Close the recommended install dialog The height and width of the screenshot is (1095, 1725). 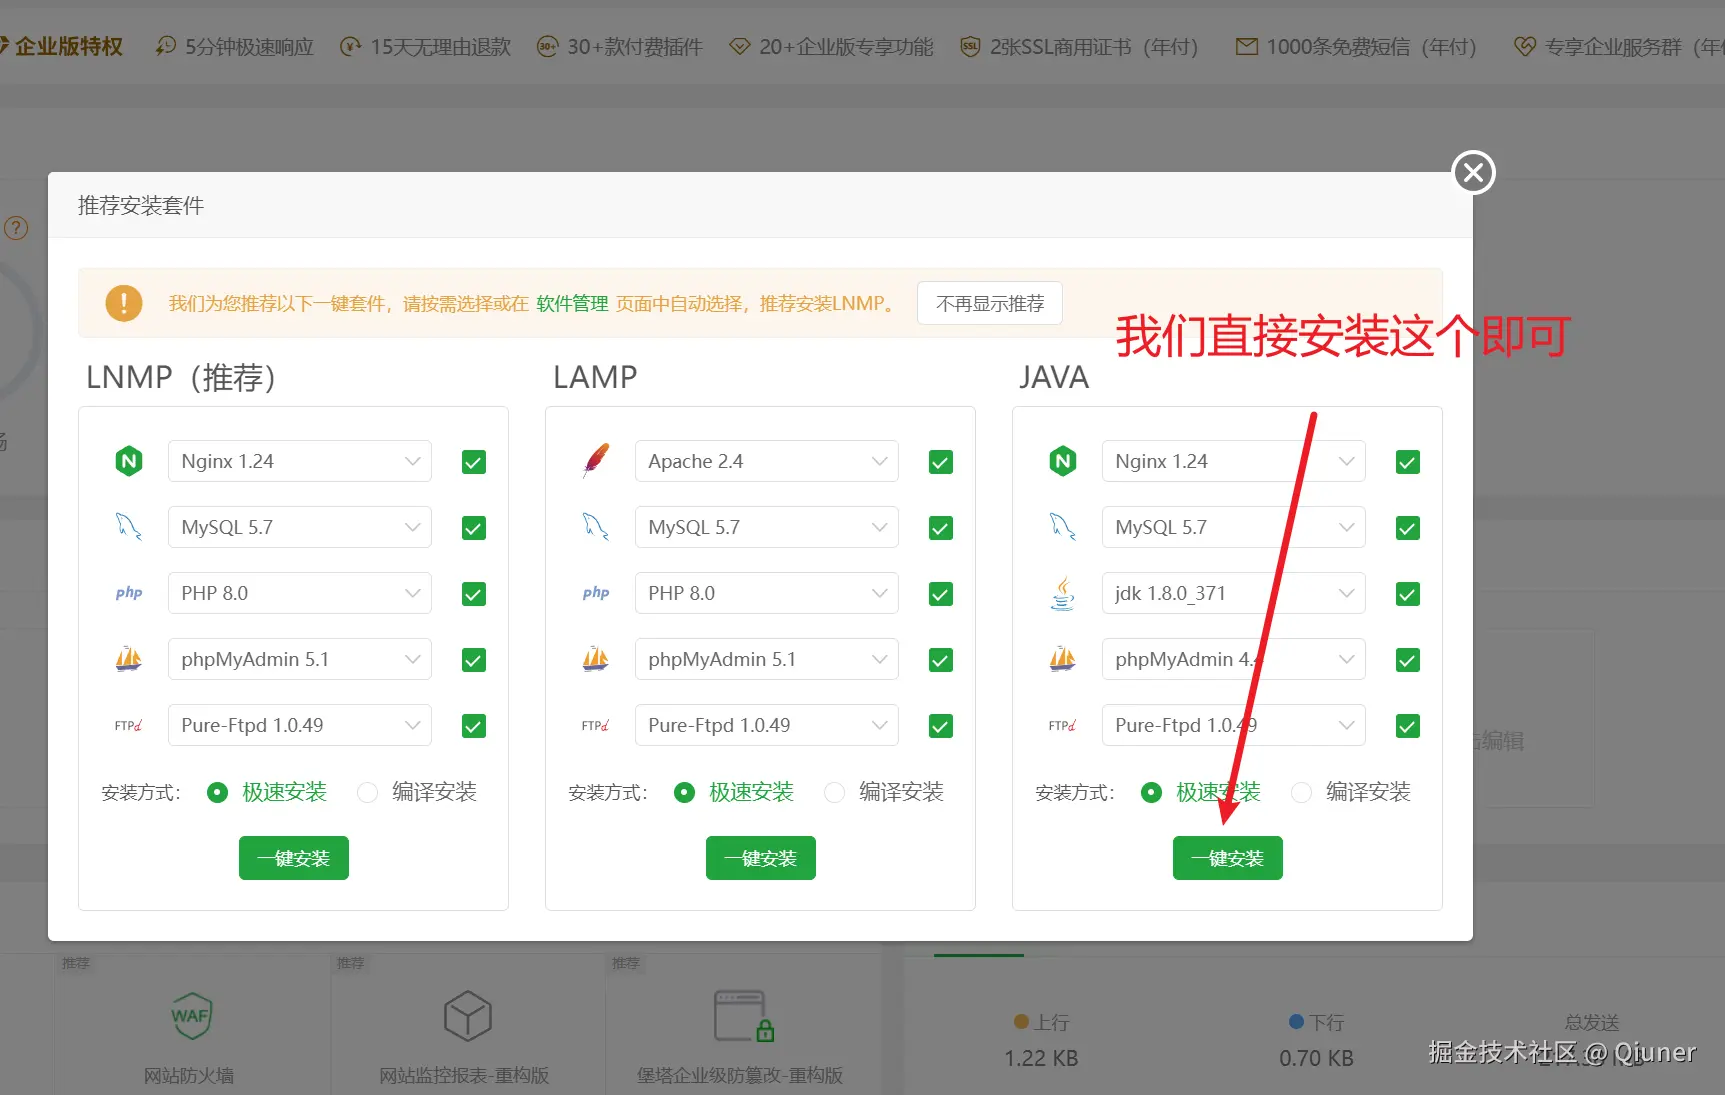pos(1473,173)
